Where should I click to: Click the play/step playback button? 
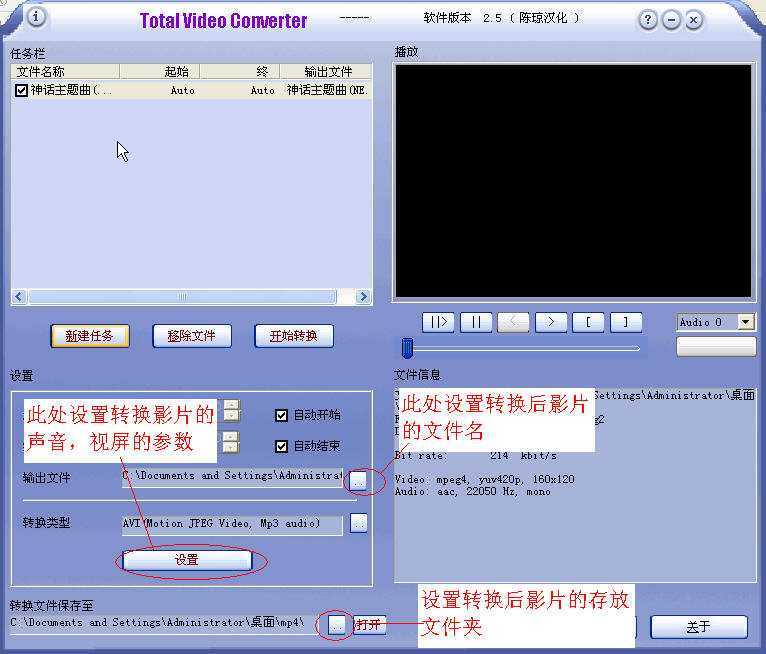(x=438, y=322)
